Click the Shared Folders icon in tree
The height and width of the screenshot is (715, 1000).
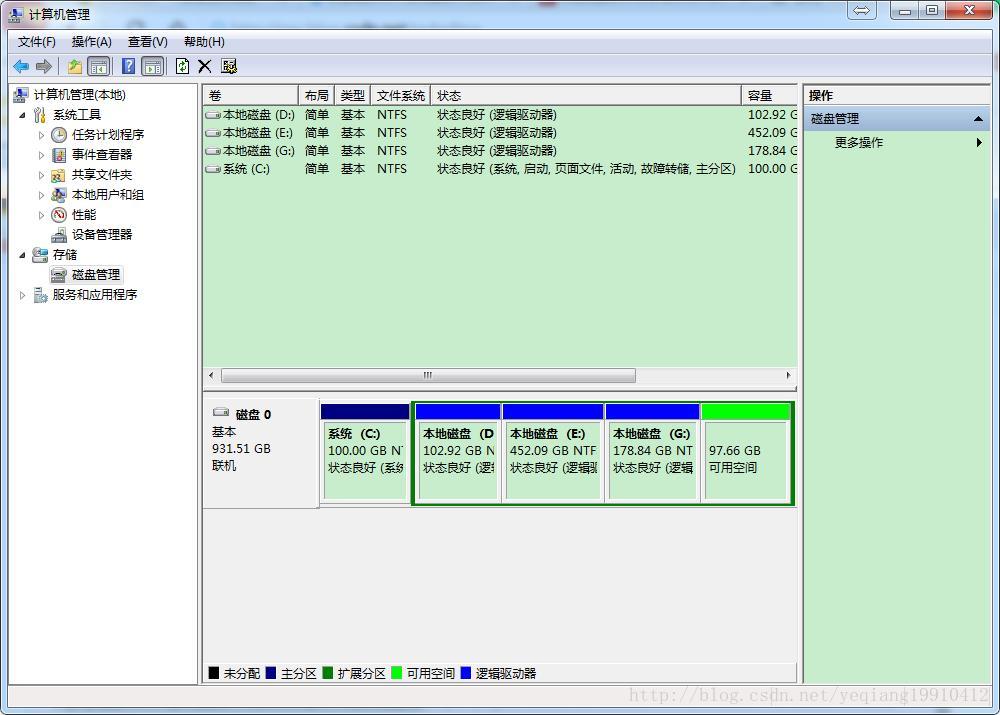59,175
